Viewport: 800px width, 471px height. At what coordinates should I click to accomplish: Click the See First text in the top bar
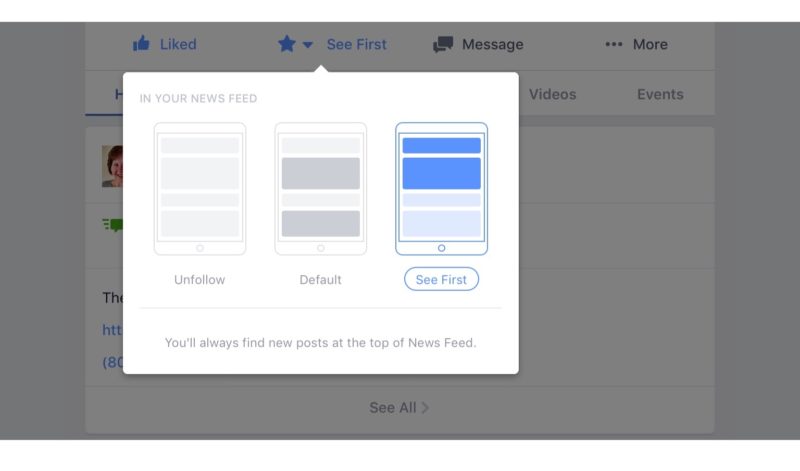tap(357, 44)
